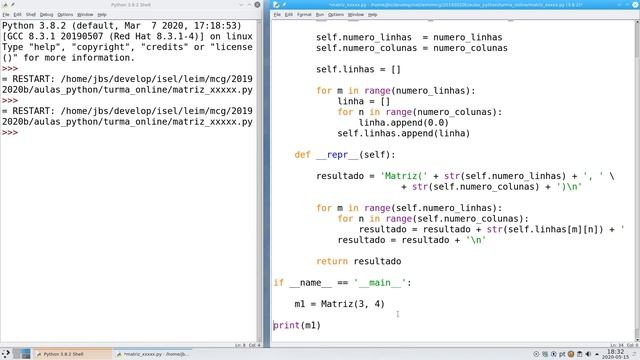Open Window menu in Python Shell window

[x=85, y=15]
